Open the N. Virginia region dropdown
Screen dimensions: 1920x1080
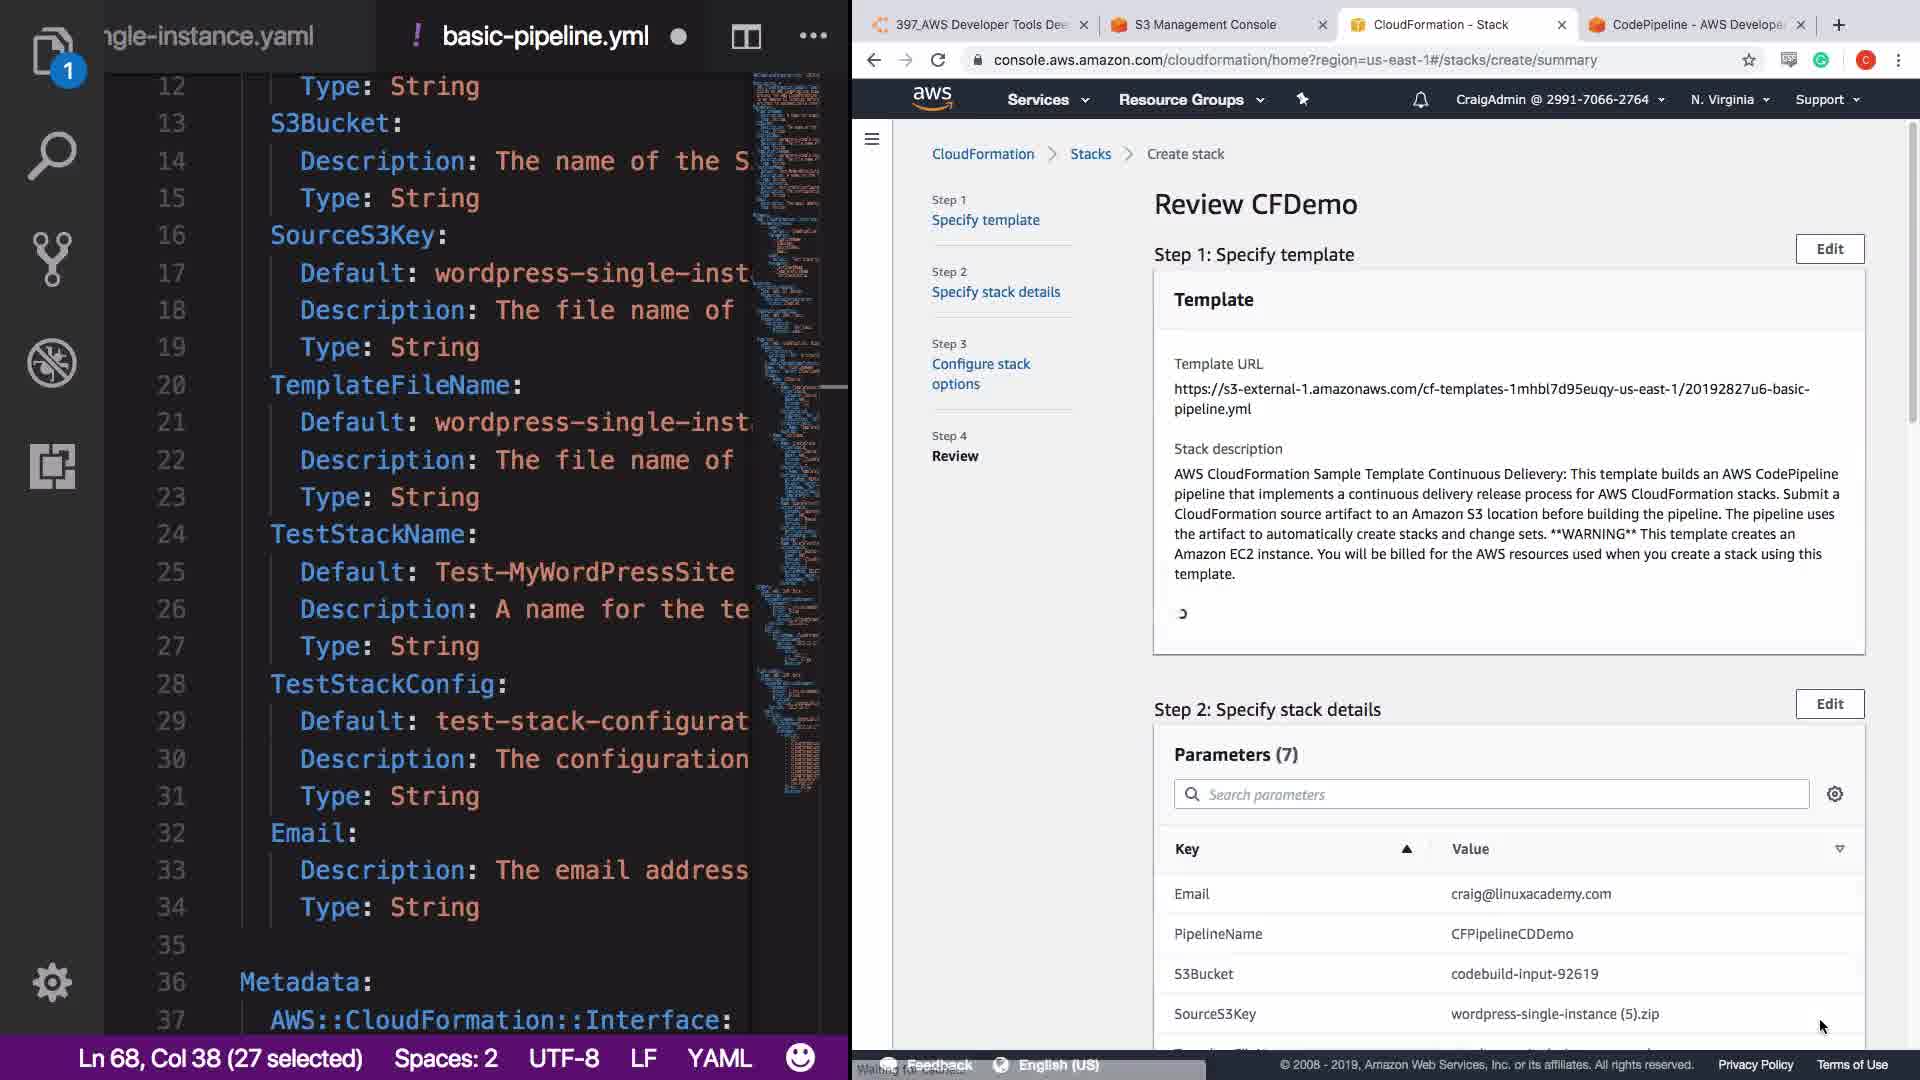coord(1729,100)
